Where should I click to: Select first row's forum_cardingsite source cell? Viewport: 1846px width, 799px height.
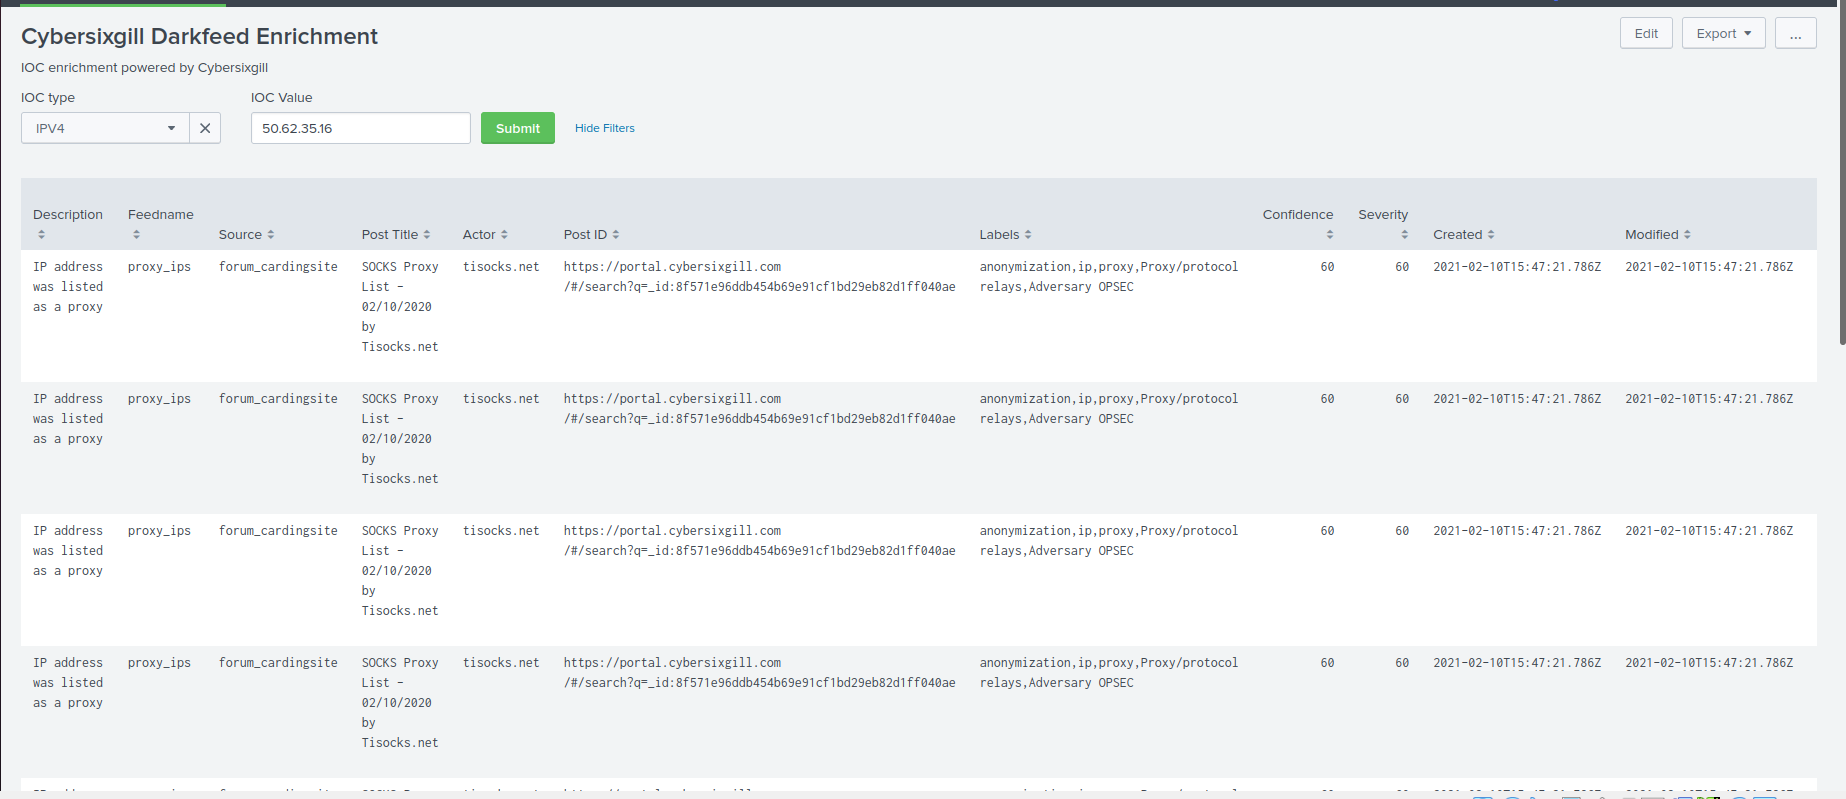(x=278, y=267)
